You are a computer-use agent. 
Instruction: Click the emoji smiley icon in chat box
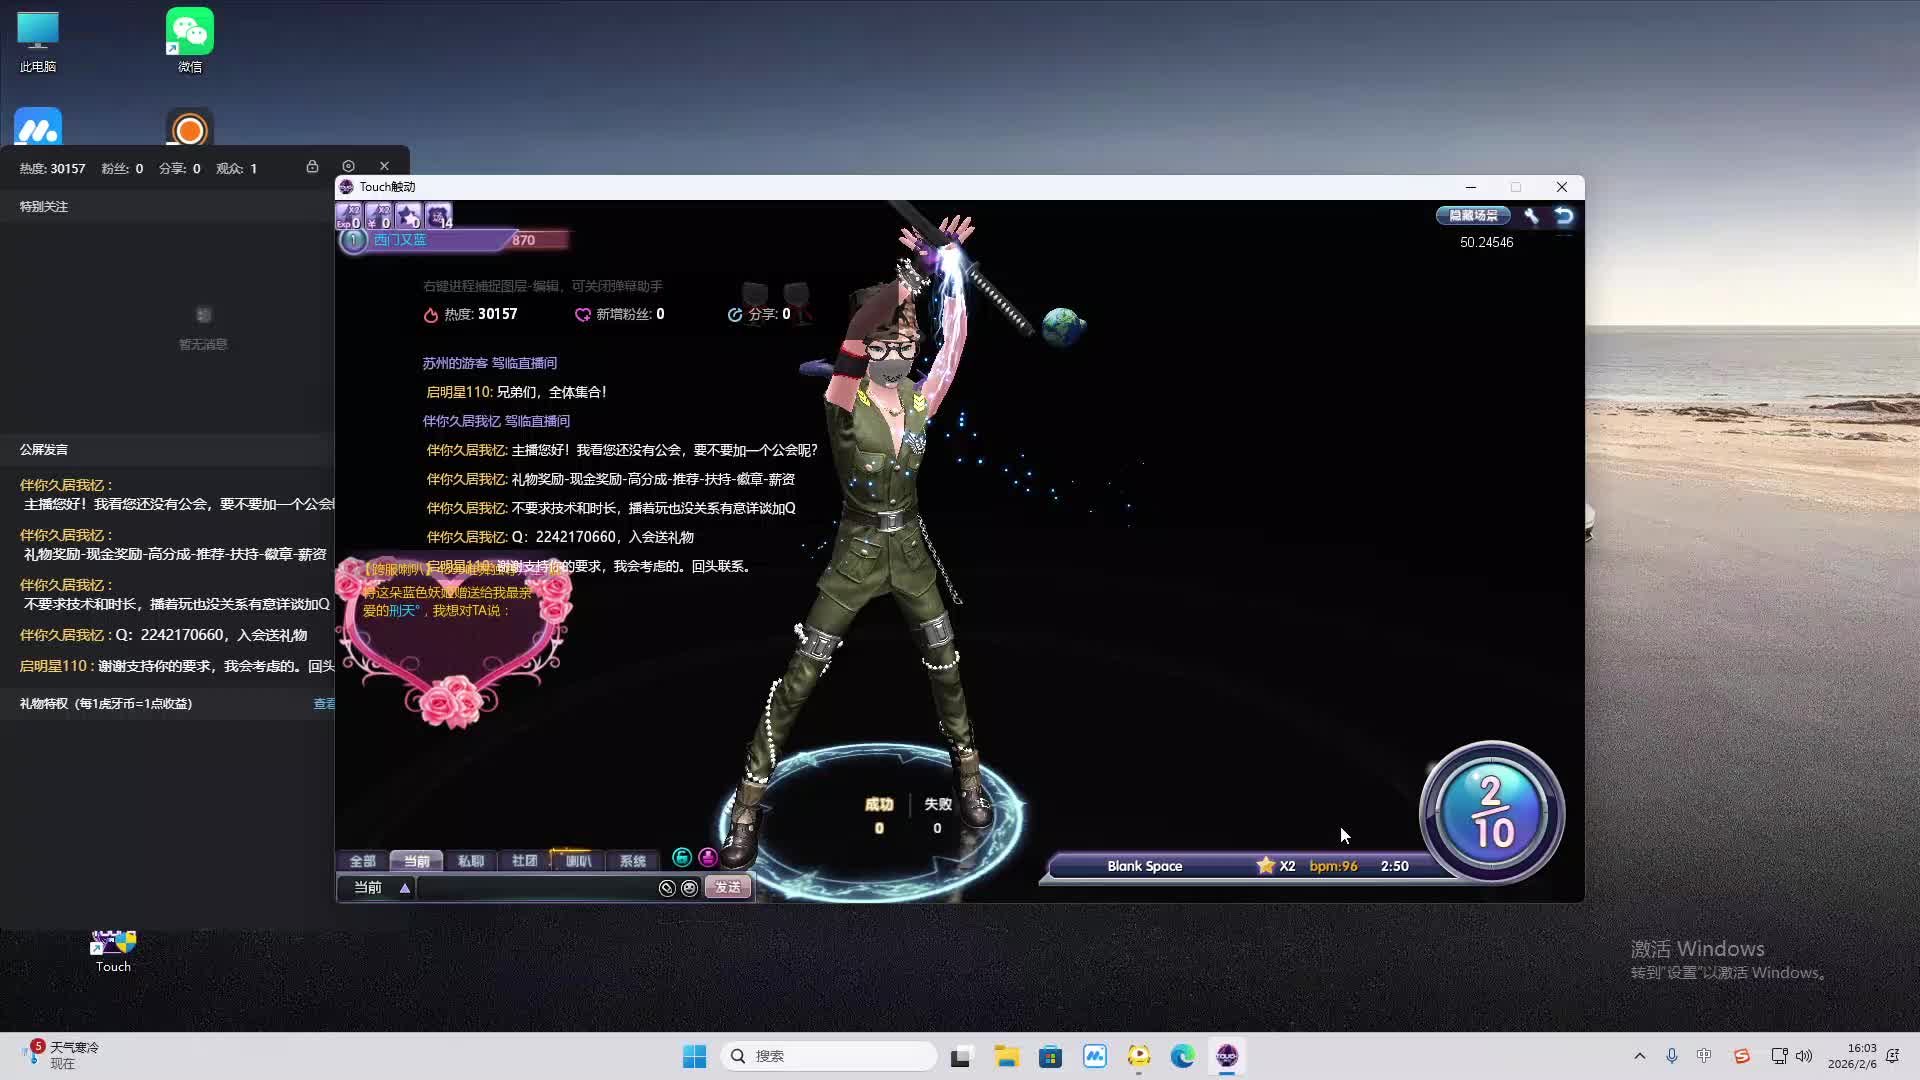click(689, 888)
